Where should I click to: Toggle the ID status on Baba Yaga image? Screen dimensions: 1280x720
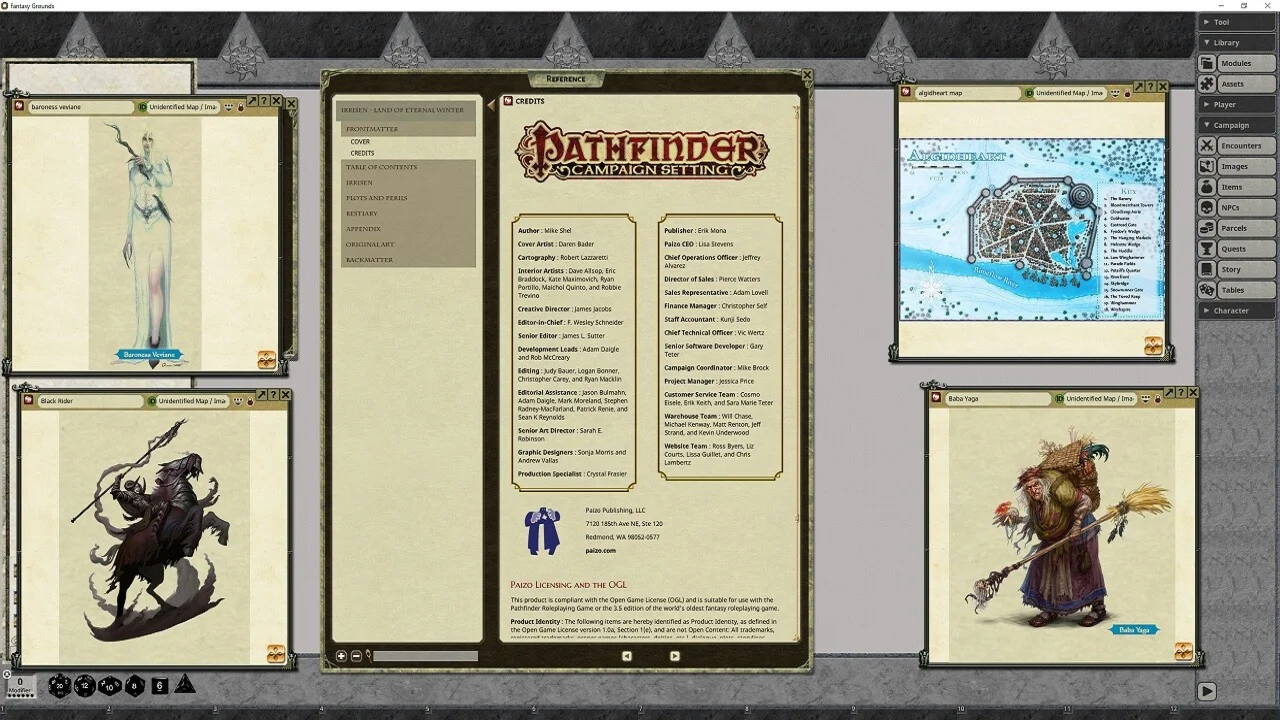tap(1060, 399)
